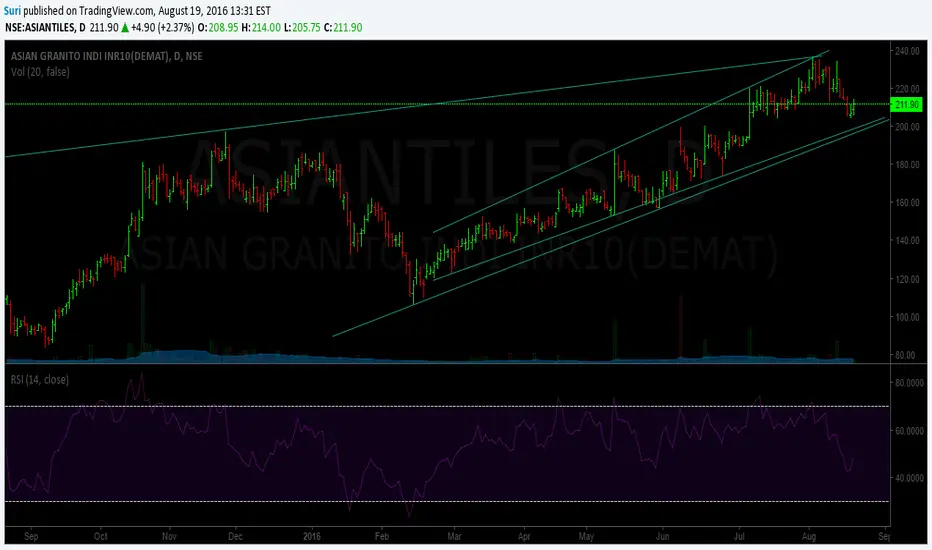Select the C:211.90 close value
The height and width of the screenshot is (550, 932).
click(343, 27)
